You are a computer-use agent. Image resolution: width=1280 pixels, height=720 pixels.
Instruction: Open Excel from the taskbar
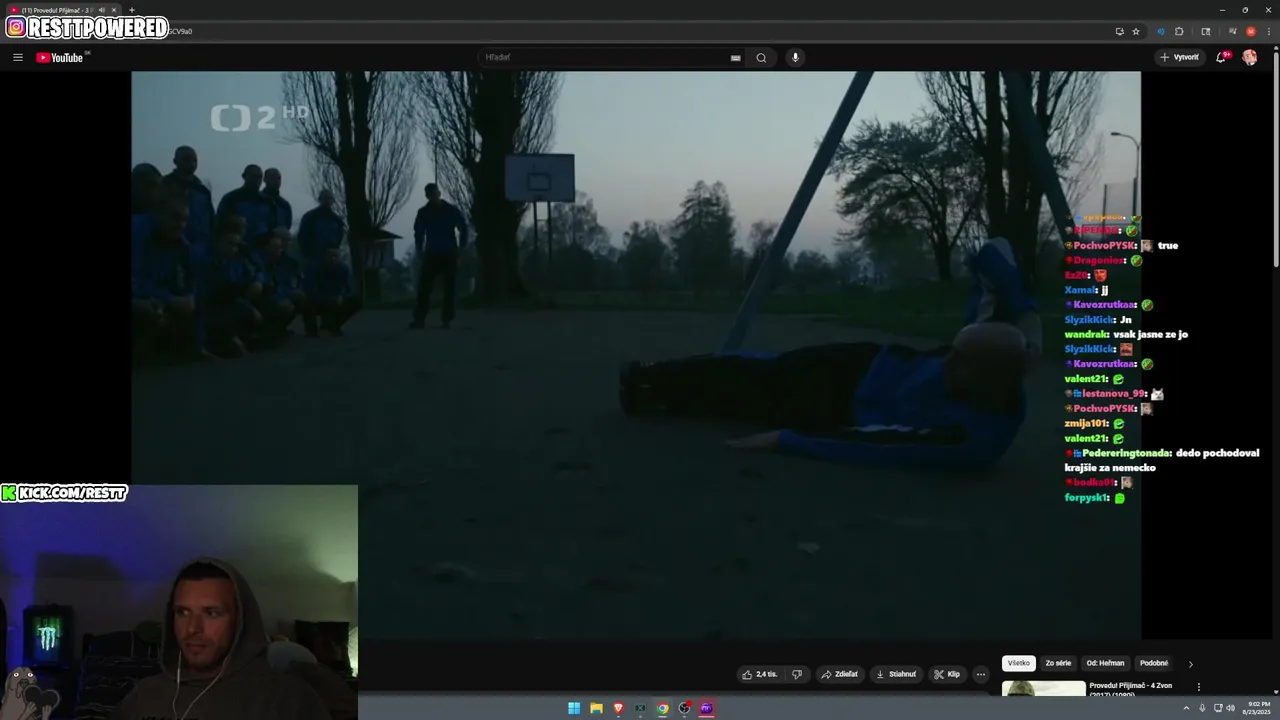[x=640, y=708]
